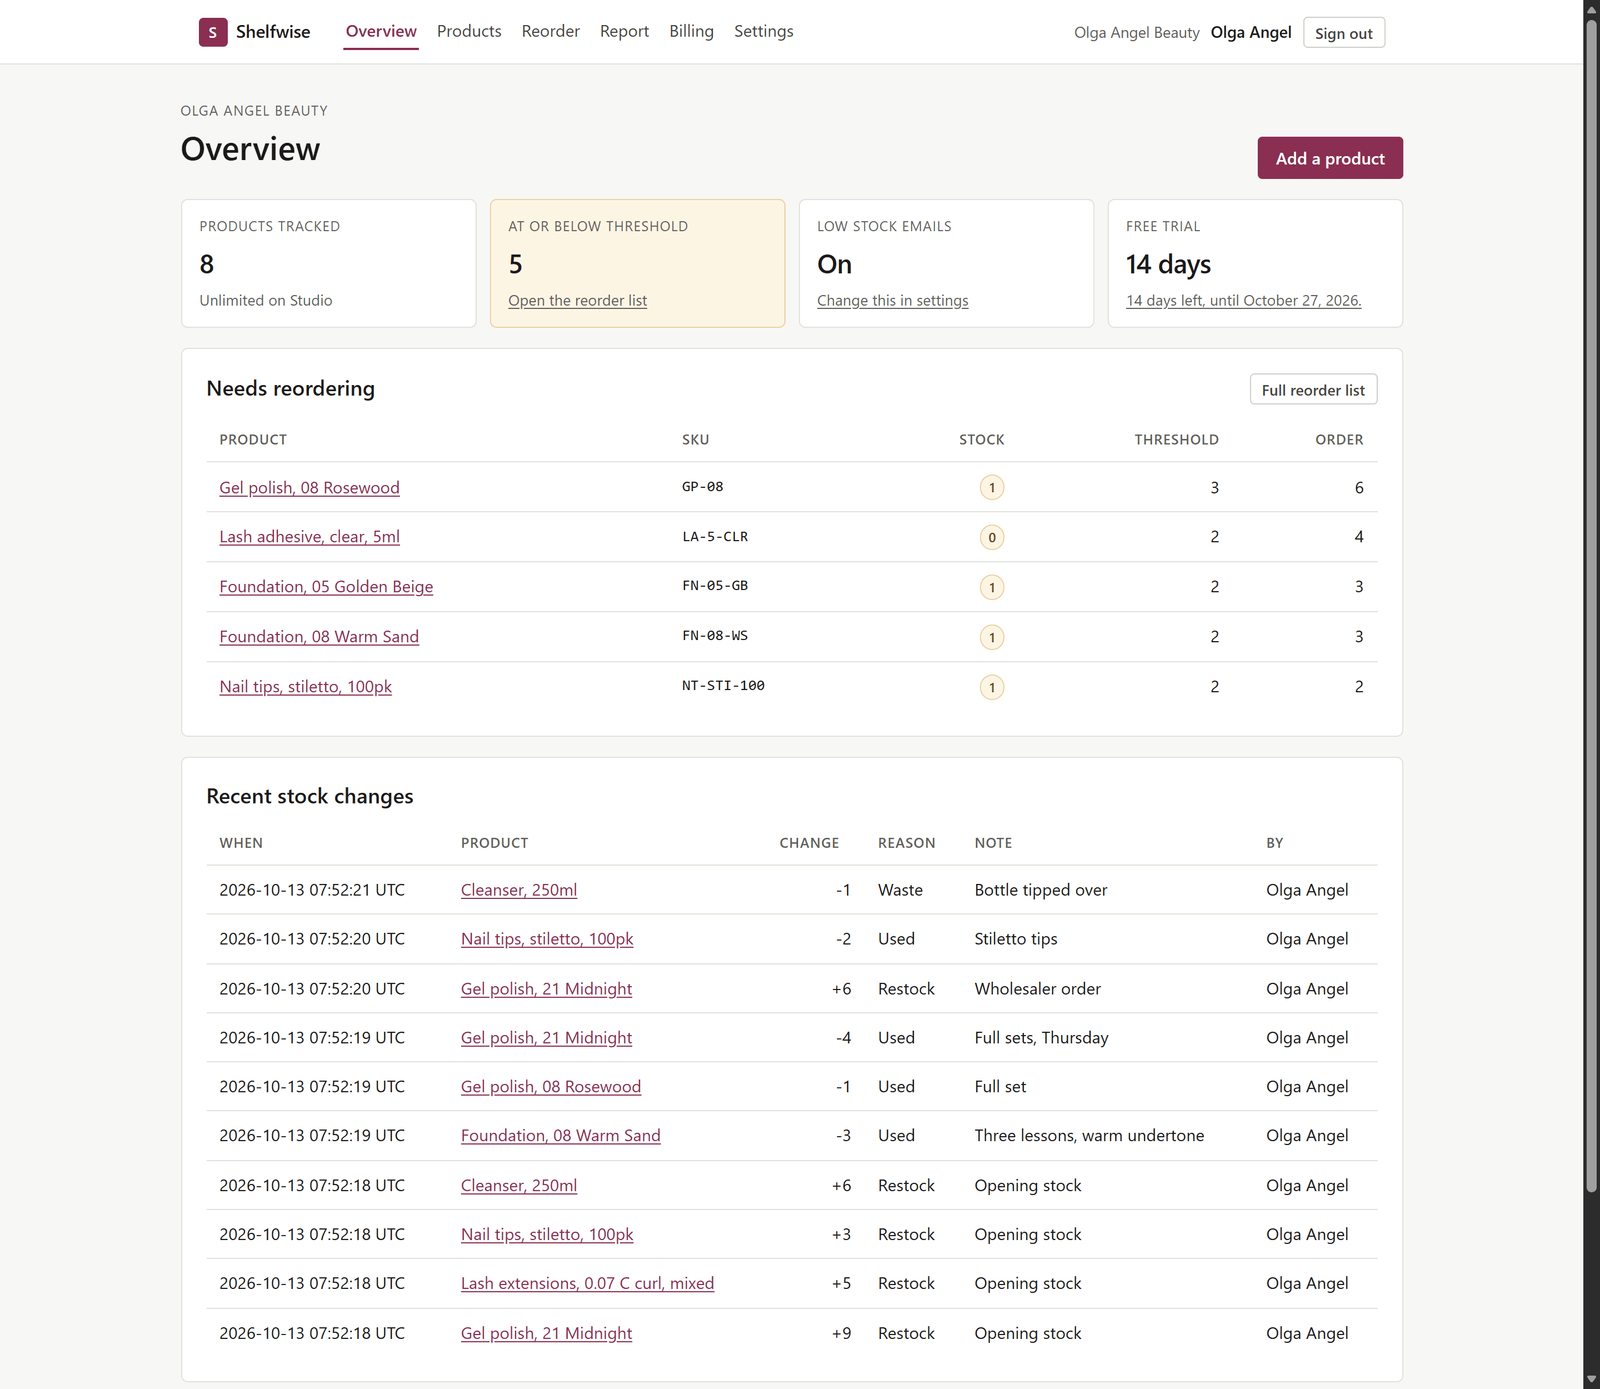Image resolution: width=1600 pixels, height=1389 pixels.
Task: Open Gel polish, 21 Midnight from +9 Opening stock entry
Action: coord(546,1333)
